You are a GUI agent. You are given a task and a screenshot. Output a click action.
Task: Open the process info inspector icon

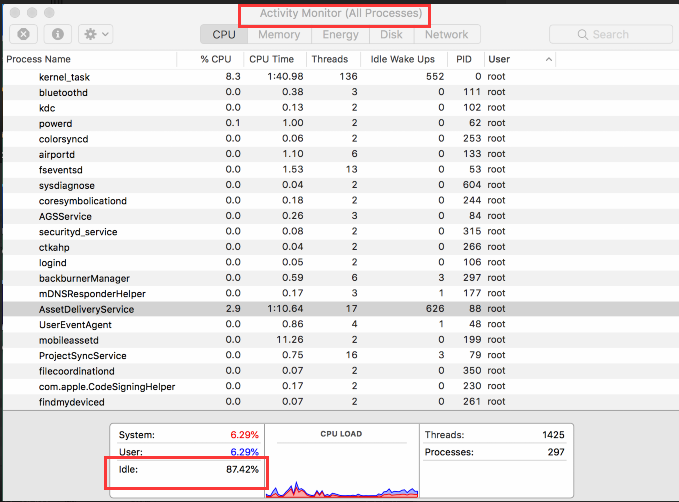point(58,34)
